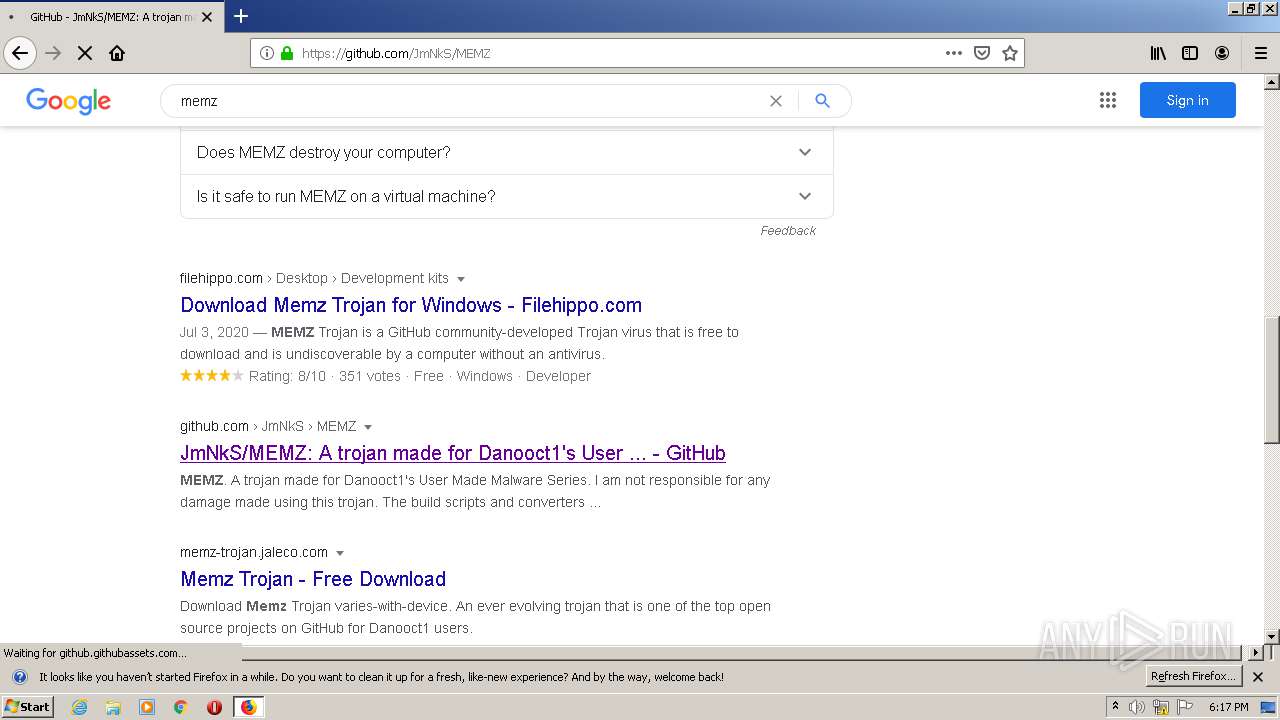This screenshot has height=720, width=1280.
Task: Bookmark this page with the star
Action: tap(1010, 53)
